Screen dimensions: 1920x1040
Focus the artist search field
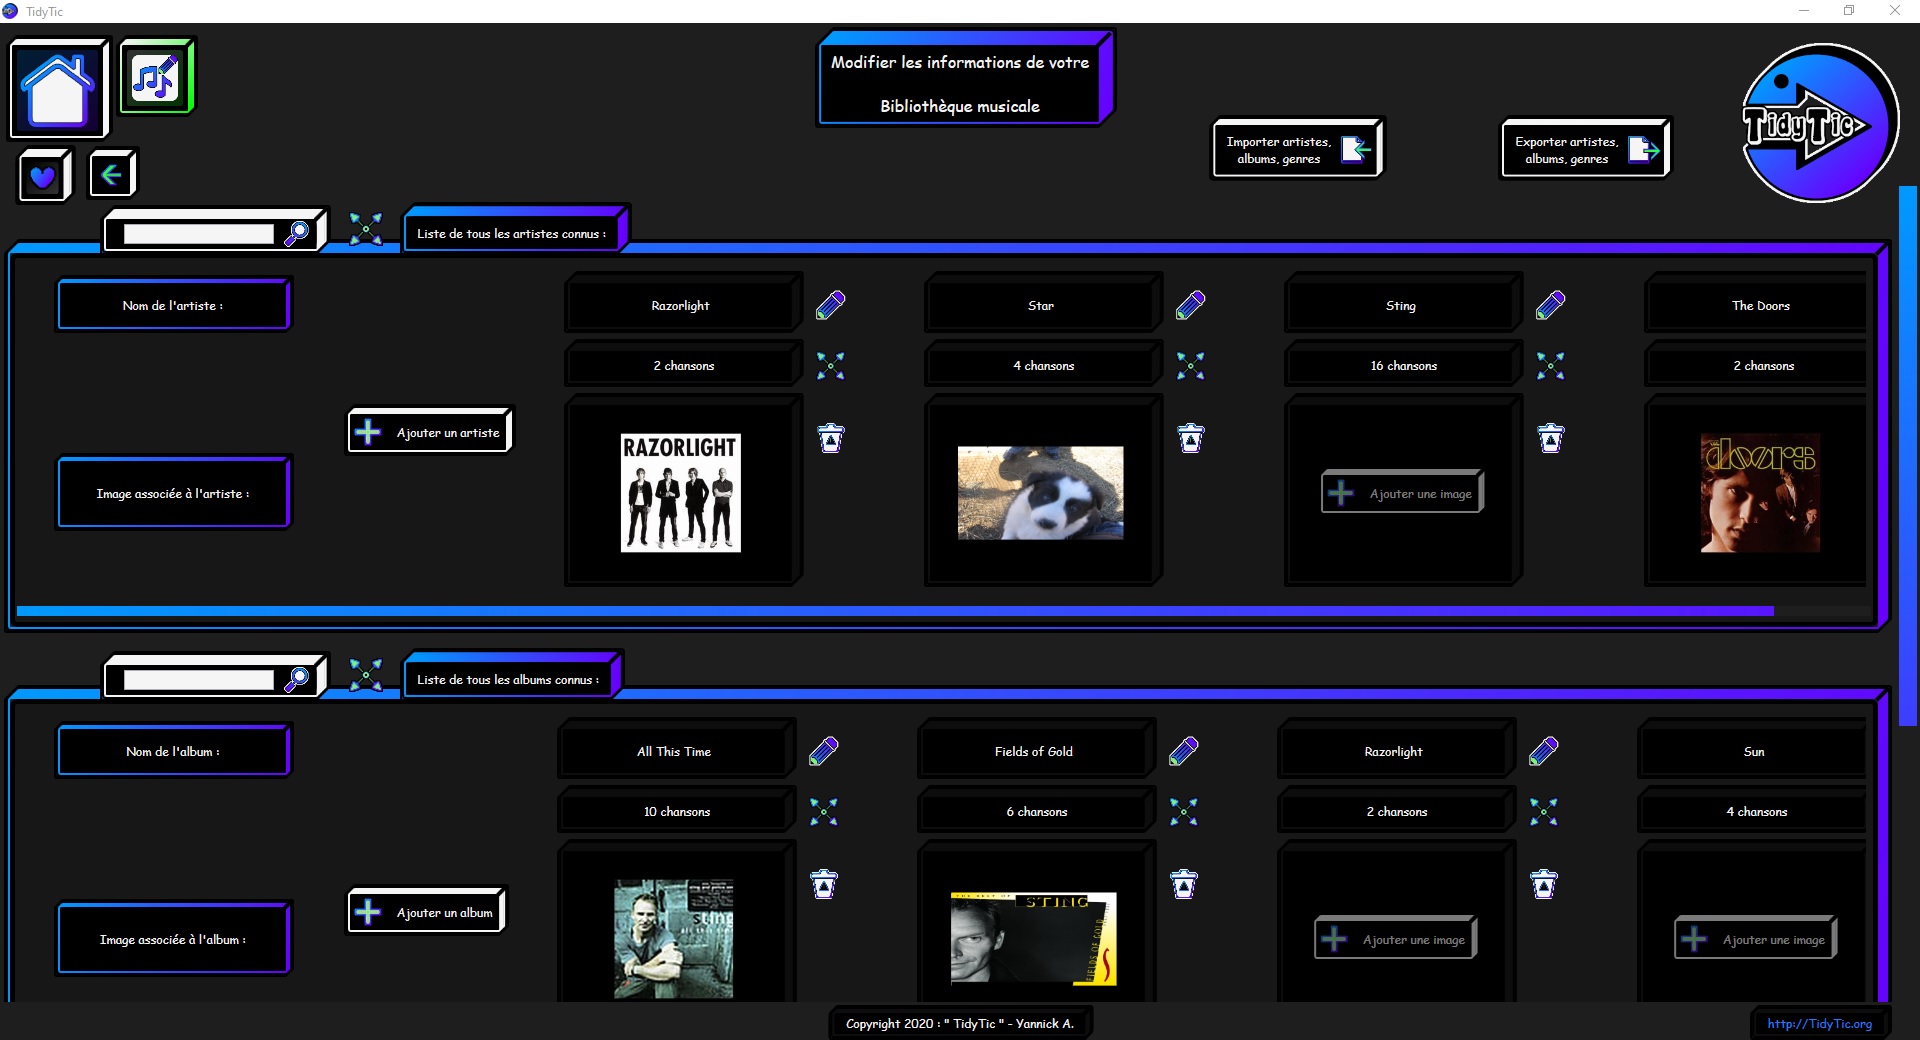pos(198,234)
